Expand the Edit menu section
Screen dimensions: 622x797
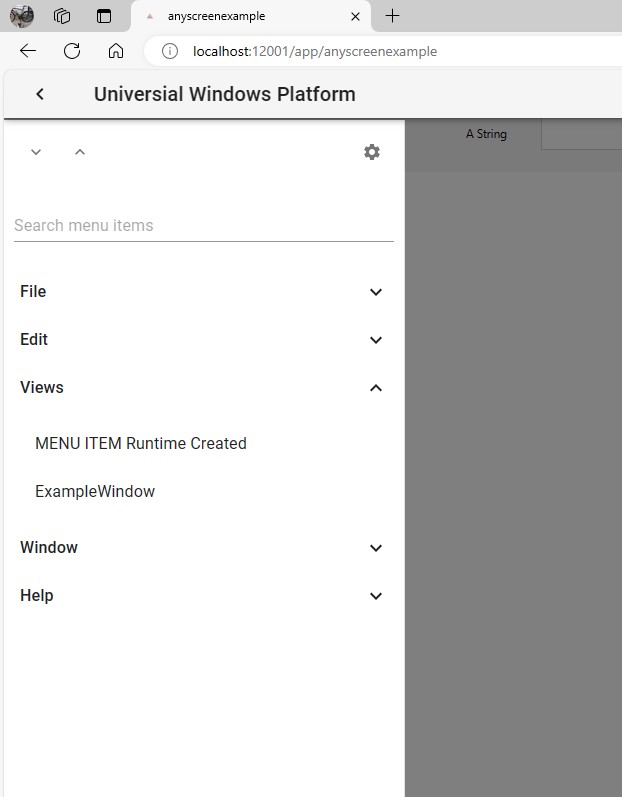pyautogui.click(x=376, y=340)
